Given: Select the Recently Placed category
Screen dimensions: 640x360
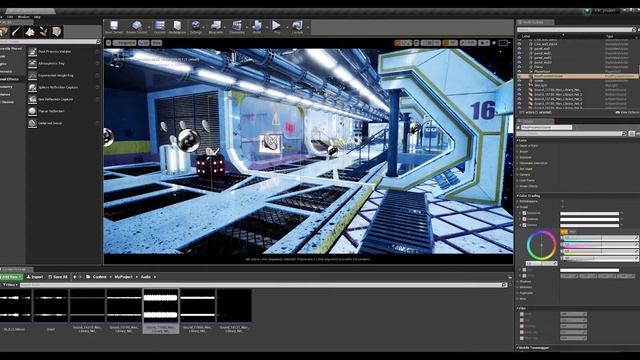Looking at the screenshot, I should click(11, 49).
